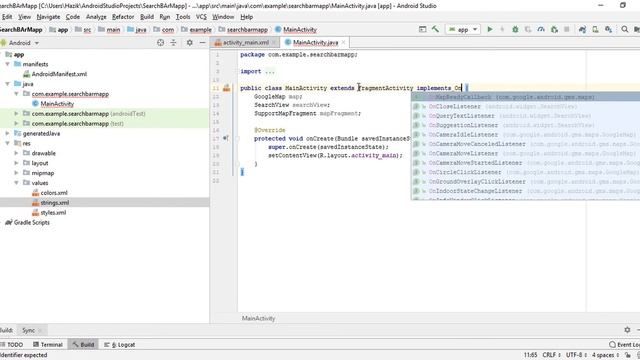Click Run with Coverage icon beside debug
The height and width of the screenshot is (360, 640).
[x=528, y=29]
